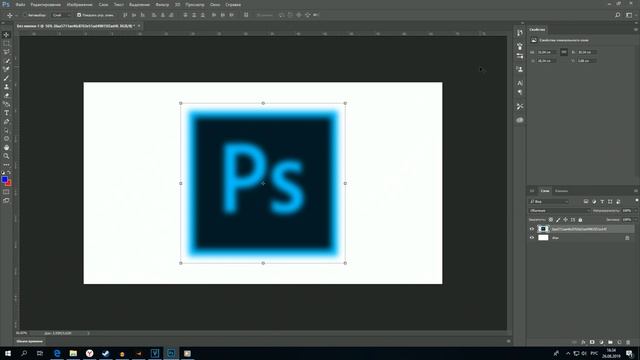
Task: Open Microsoft Edge from the taskbar
Action: pyautogui.click(x=57, y=353)
